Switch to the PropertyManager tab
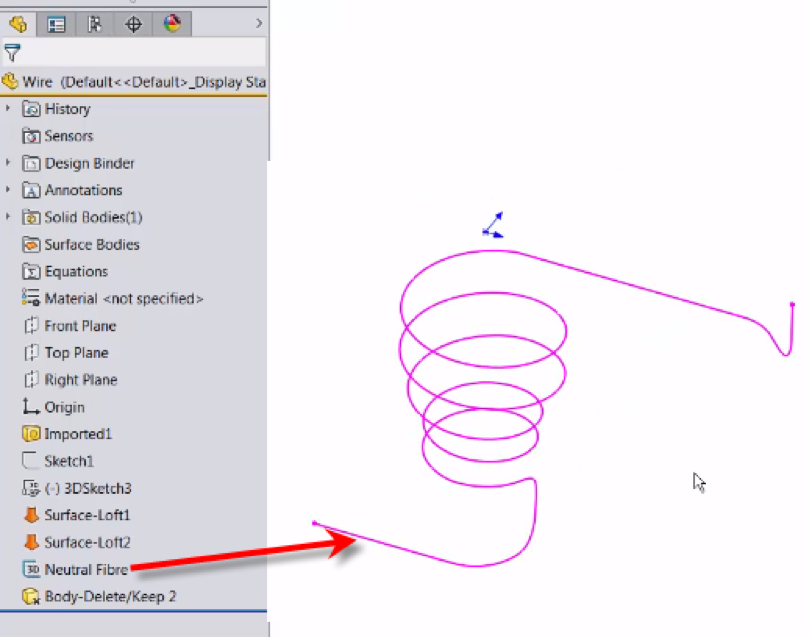 point(56,24)
